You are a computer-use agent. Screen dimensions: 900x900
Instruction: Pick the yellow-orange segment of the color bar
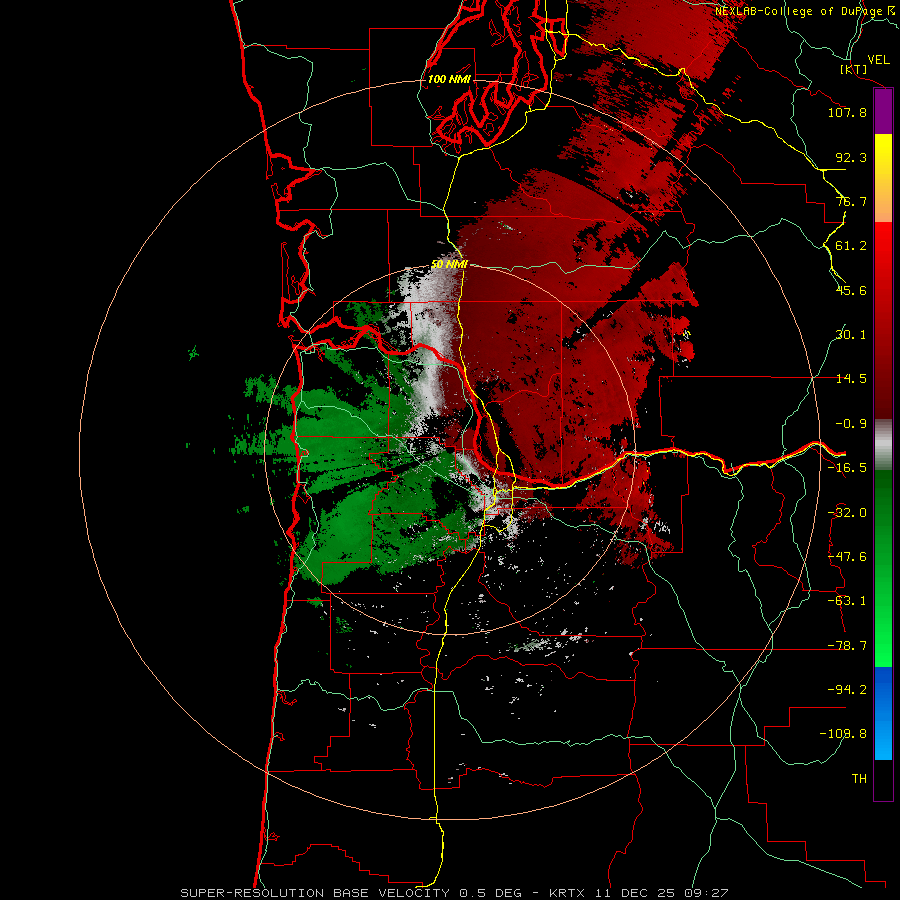tap(883, 179)
